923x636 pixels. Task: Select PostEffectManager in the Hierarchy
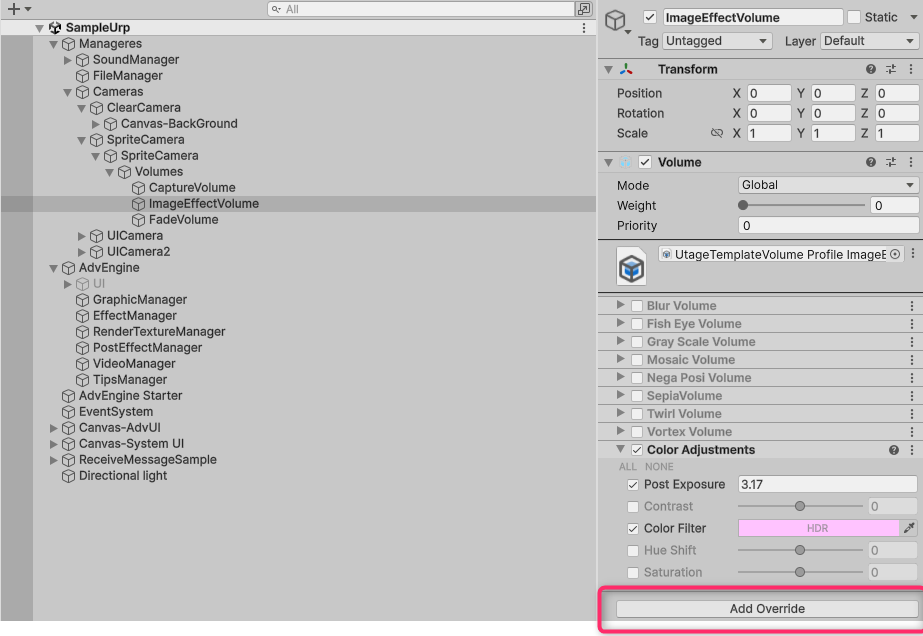[x=147, y=348]
